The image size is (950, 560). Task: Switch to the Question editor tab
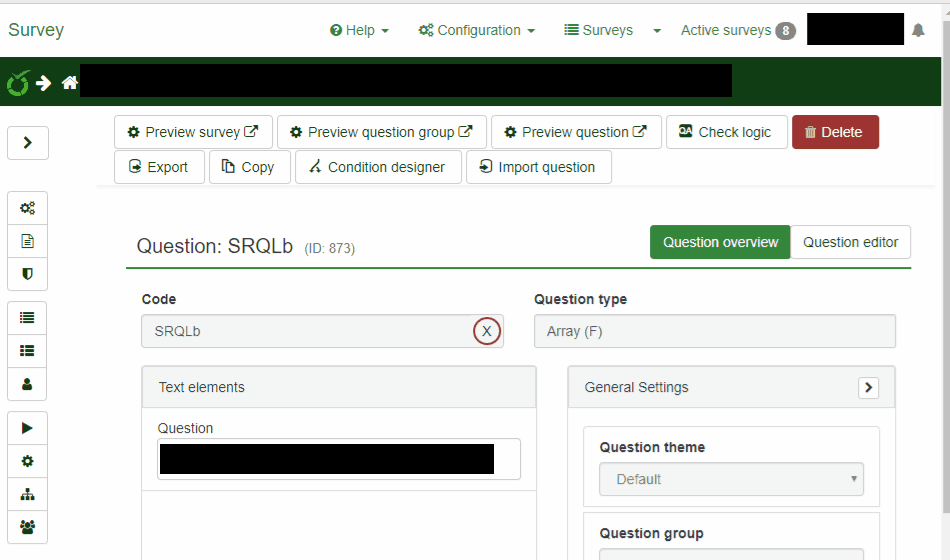click(x=850, y=242)
